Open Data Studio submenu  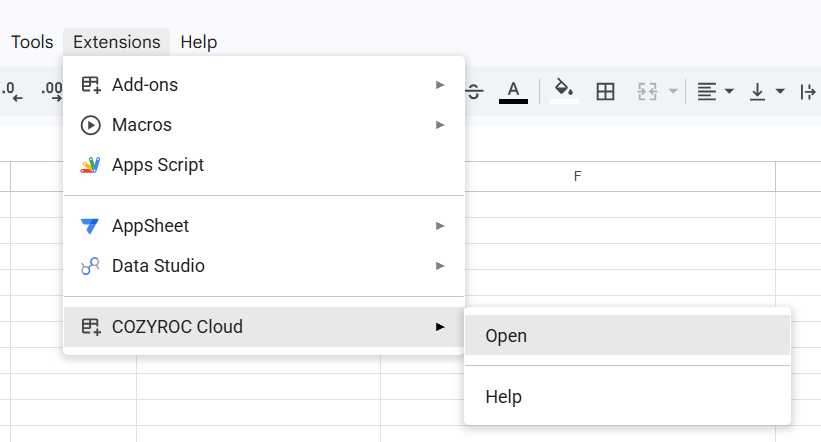(264, 266)
